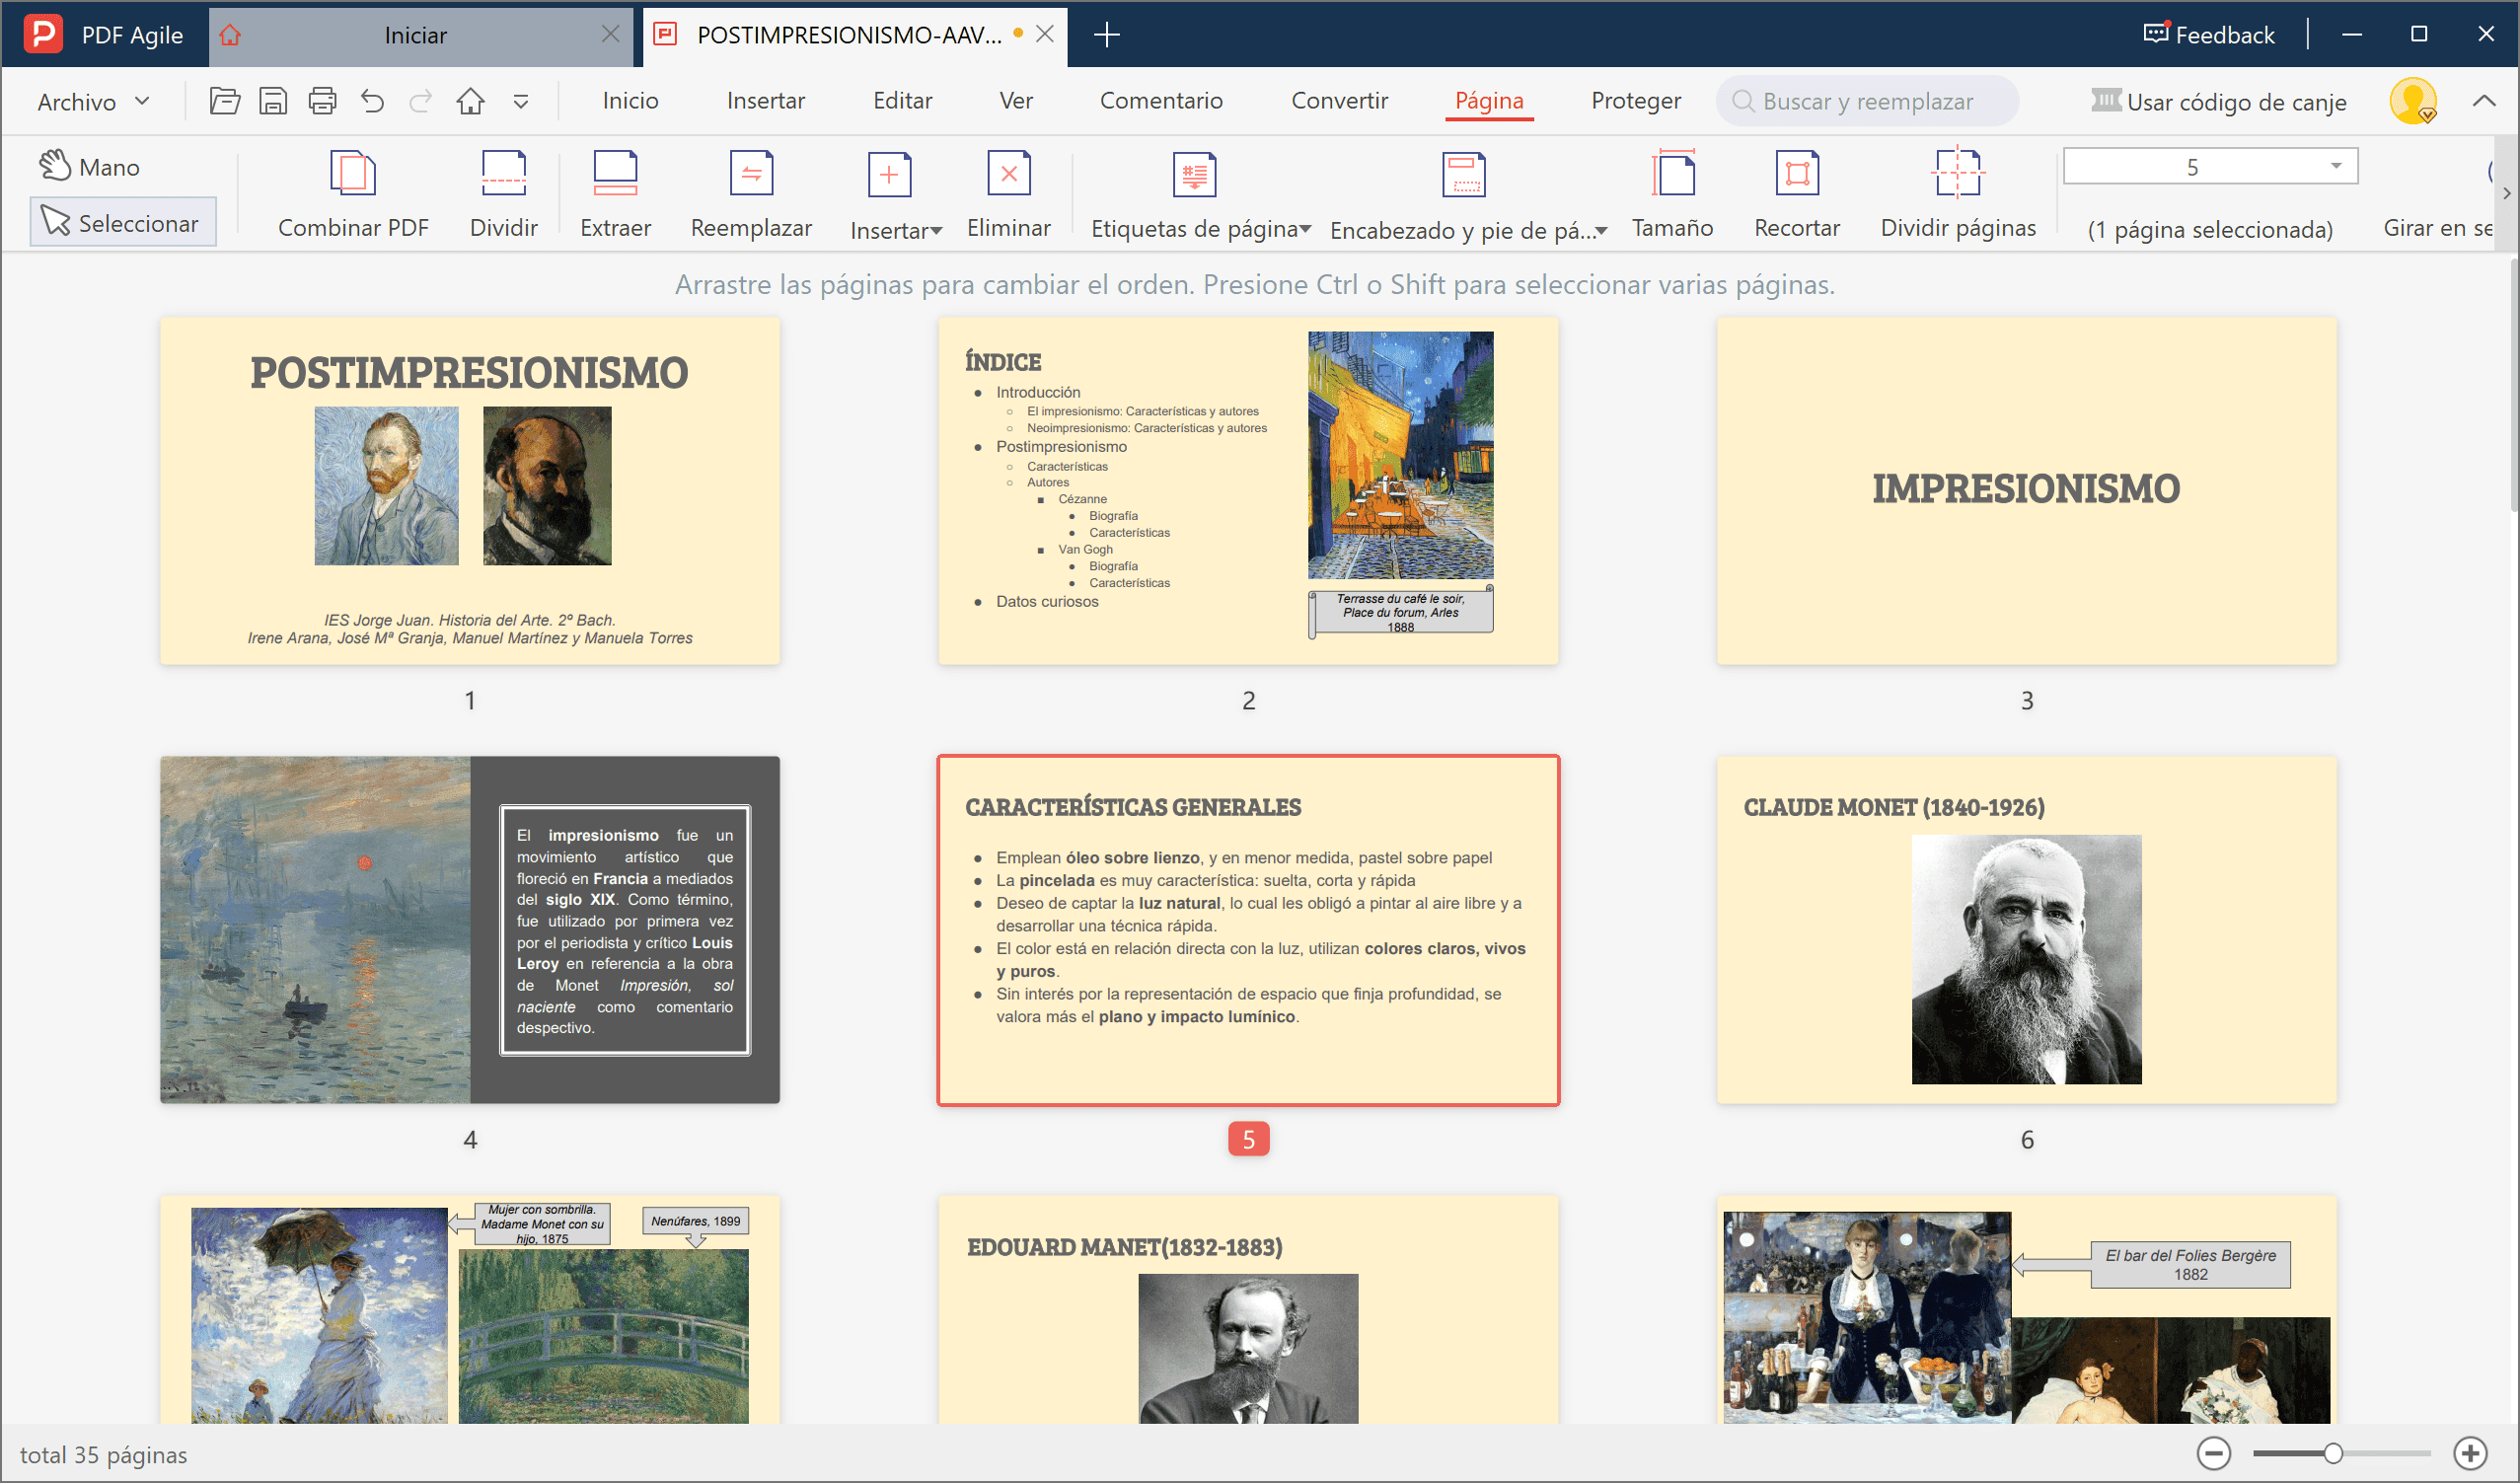The height and width of the screenshot is (1483, 2520).
Task: Switch to the Insertar ribbon tab
Action: pyautogui.click(x=766, y=100)
